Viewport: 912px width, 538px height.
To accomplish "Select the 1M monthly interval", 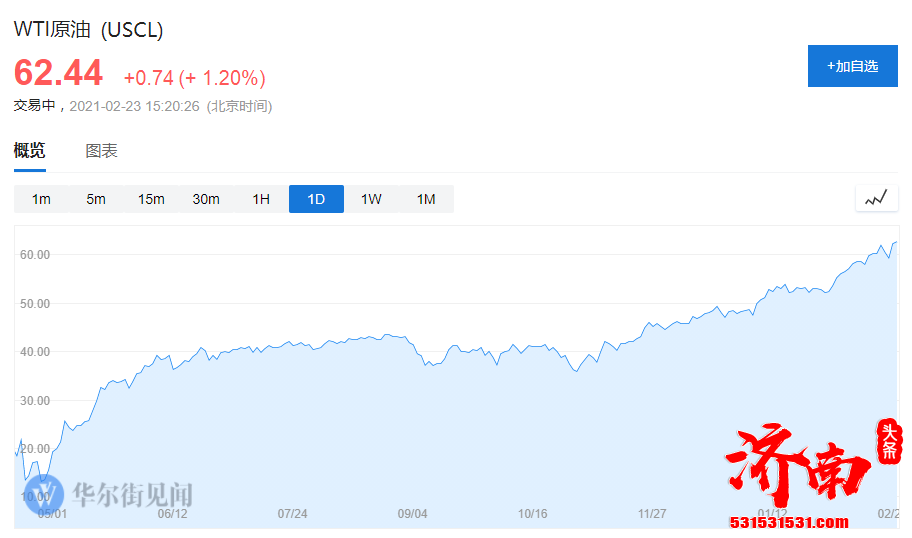I will pyautogui.click(x=426, y=199).
